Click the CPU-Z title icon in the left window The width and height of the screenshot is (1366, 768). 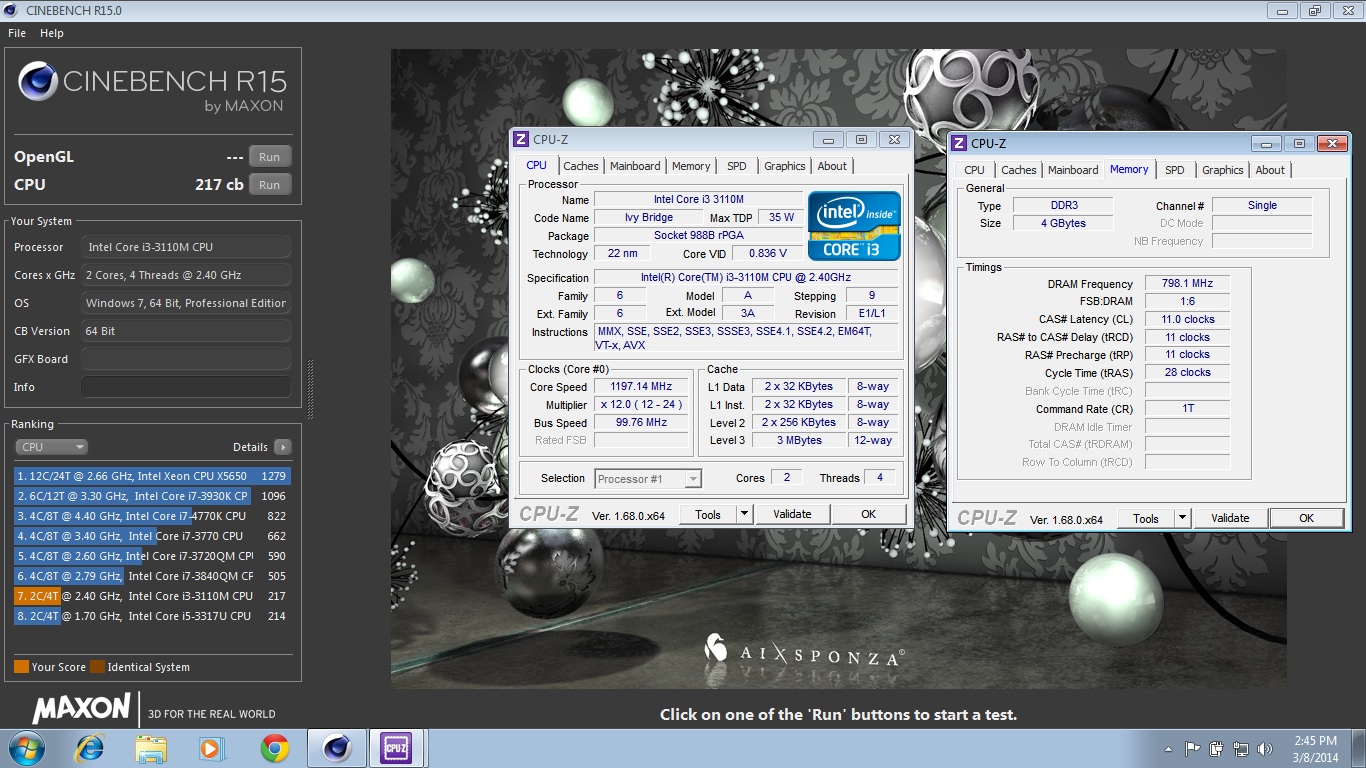coord(521,140)
